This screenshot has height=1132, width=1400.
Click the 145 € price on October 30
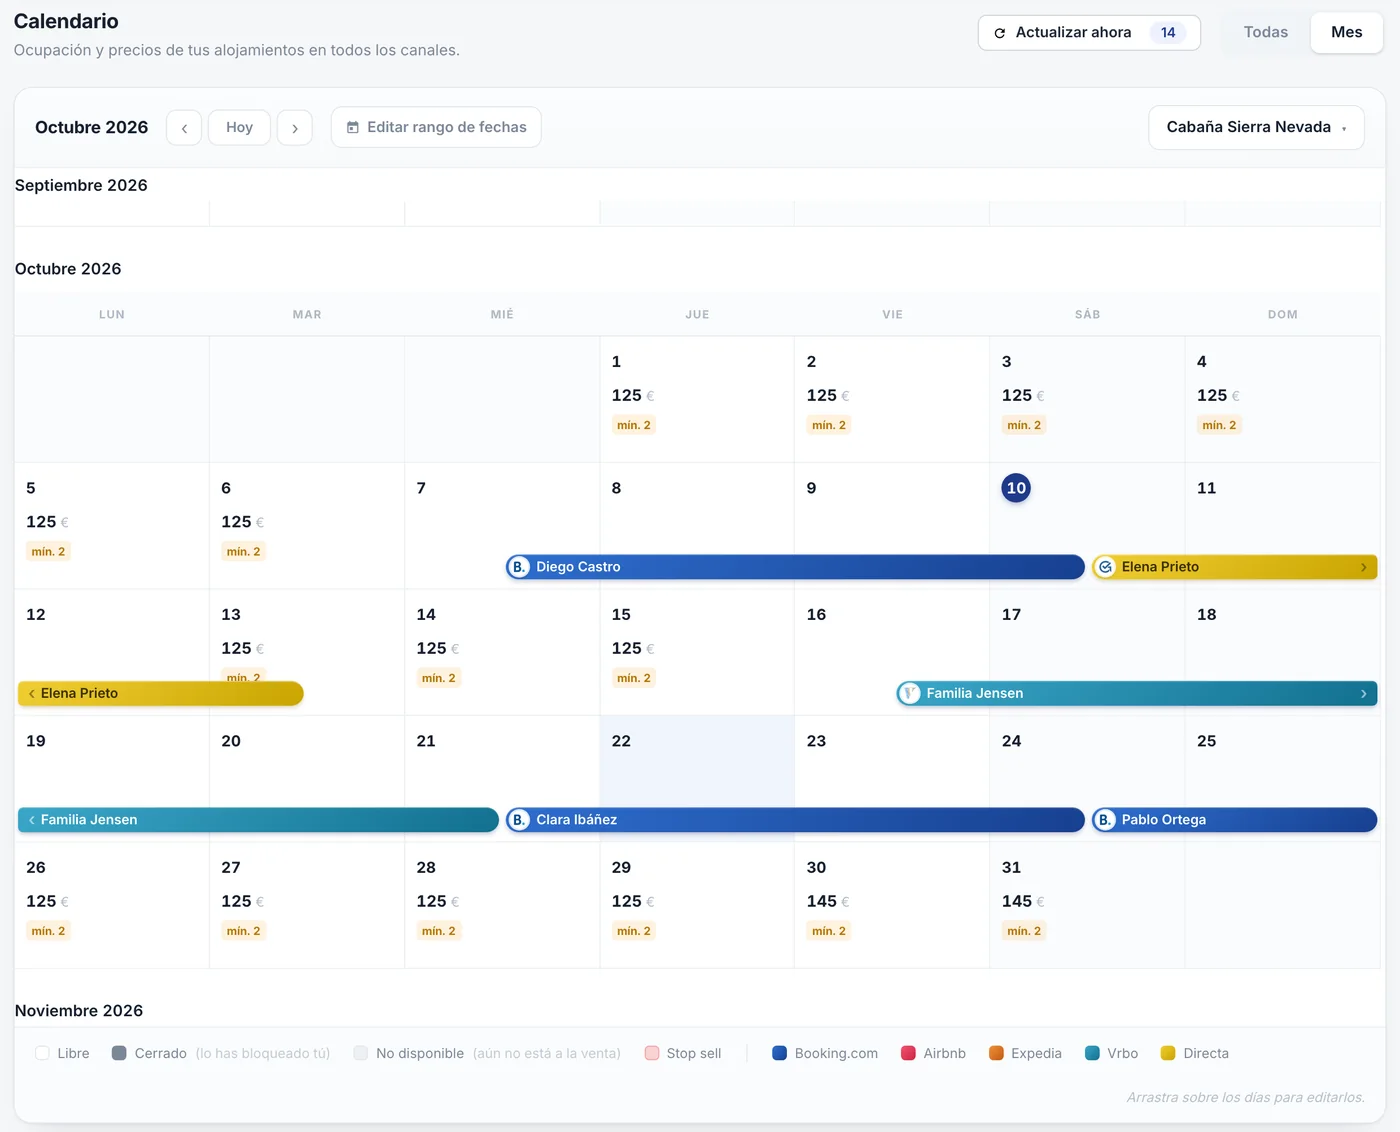(828, 902)
